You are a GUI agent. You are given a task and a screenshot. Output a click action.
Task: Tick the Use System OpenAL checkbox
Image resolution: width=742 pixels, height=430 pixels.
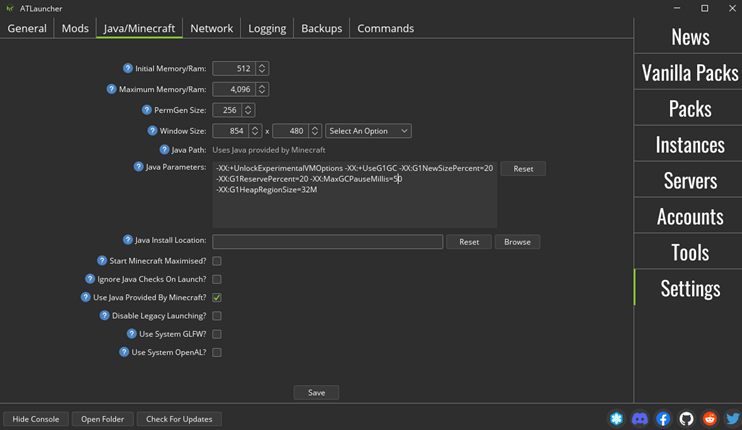217,353
